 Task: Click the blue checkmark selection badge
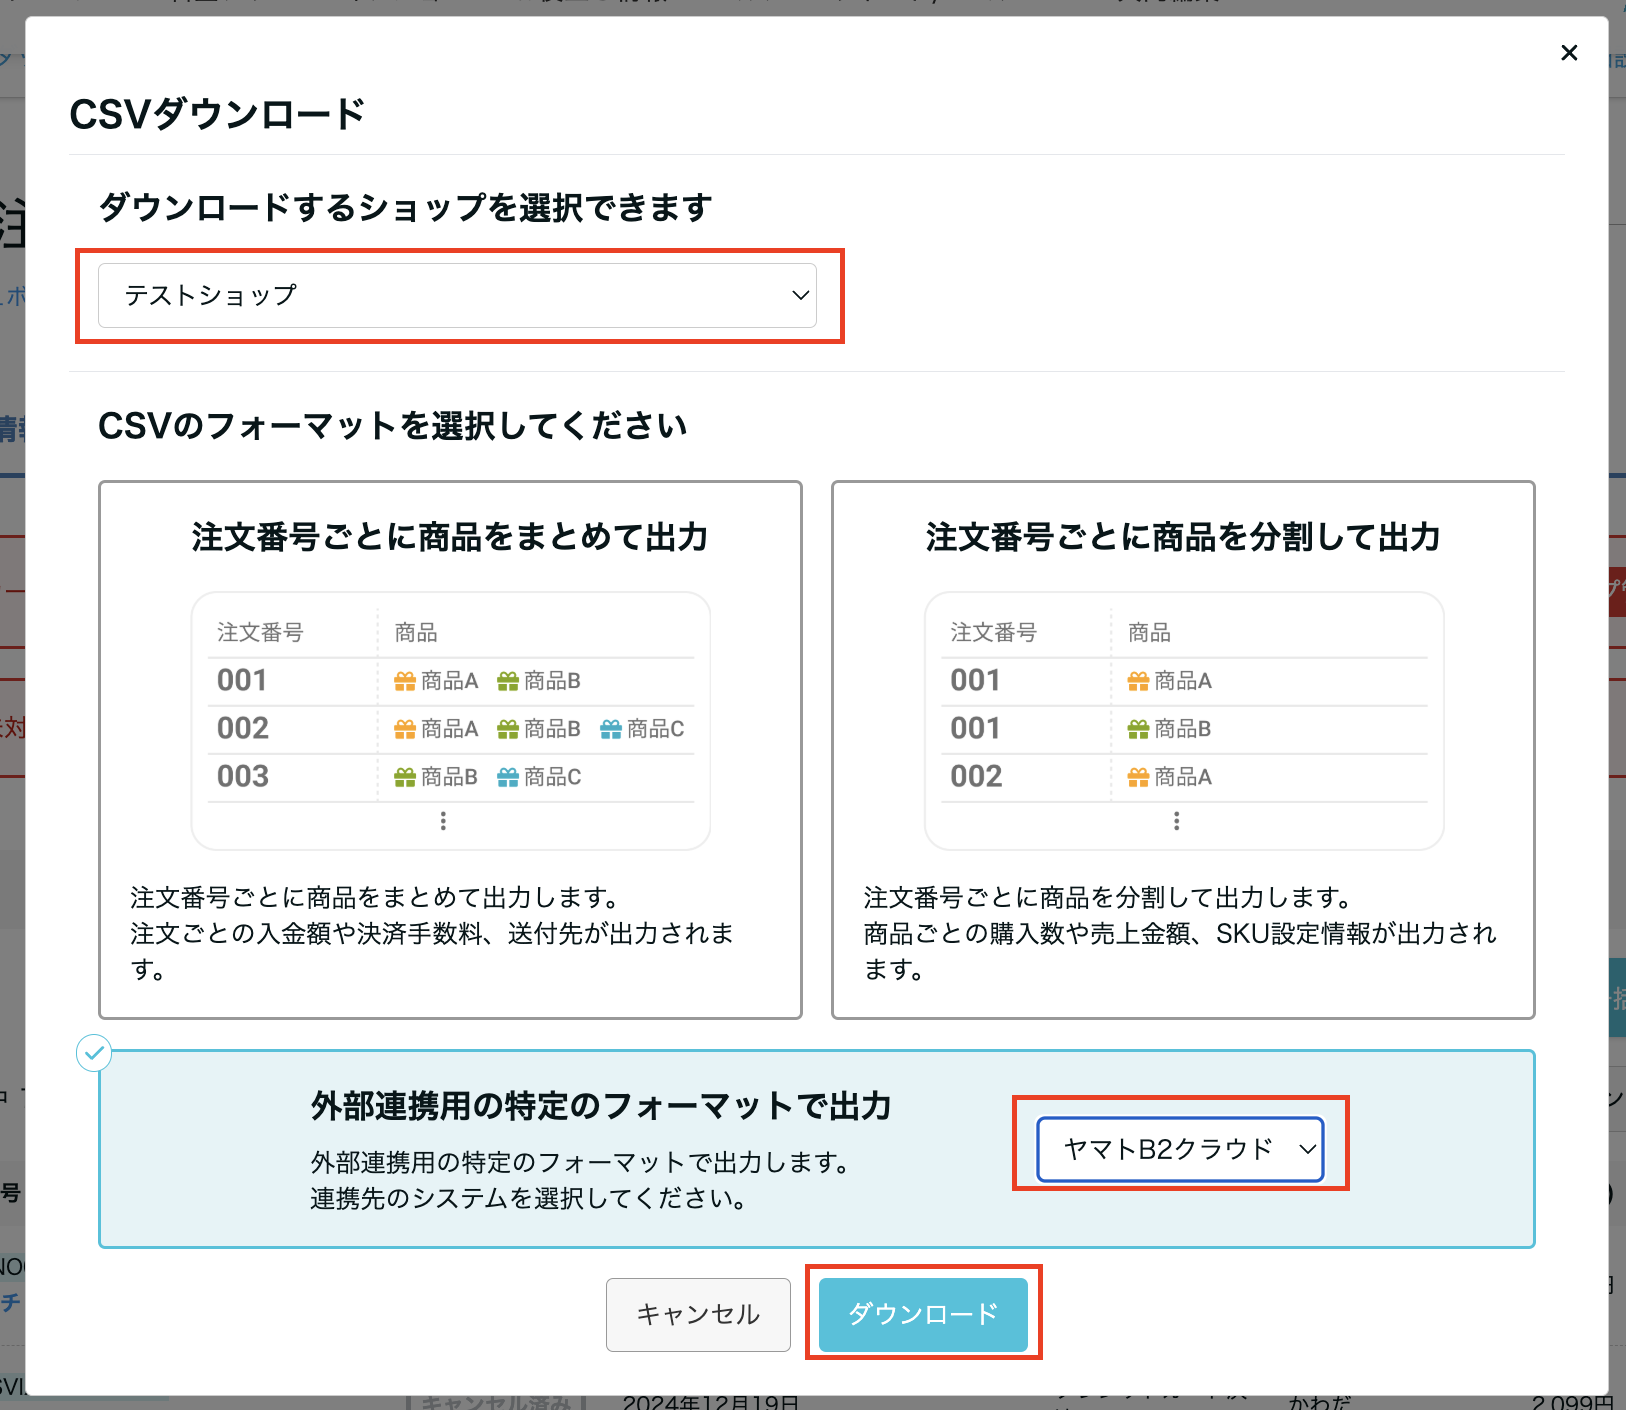tap(94, 1052)
